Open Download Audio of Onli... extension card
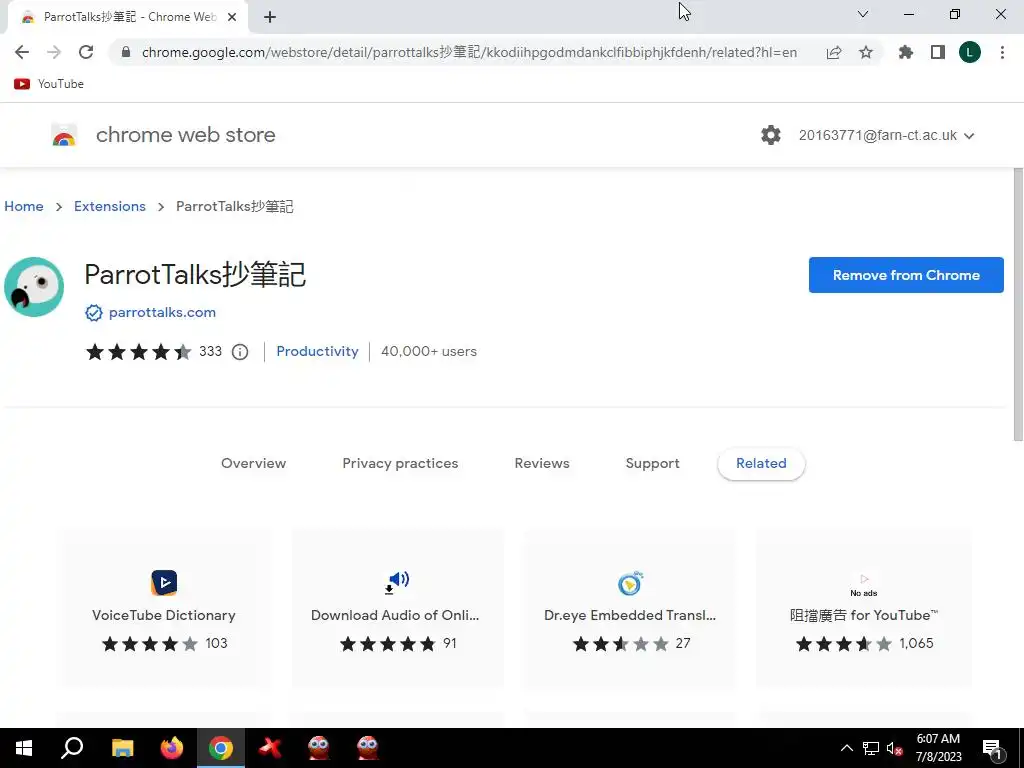This screenshot has height=768, width=1024. point(397,608)
